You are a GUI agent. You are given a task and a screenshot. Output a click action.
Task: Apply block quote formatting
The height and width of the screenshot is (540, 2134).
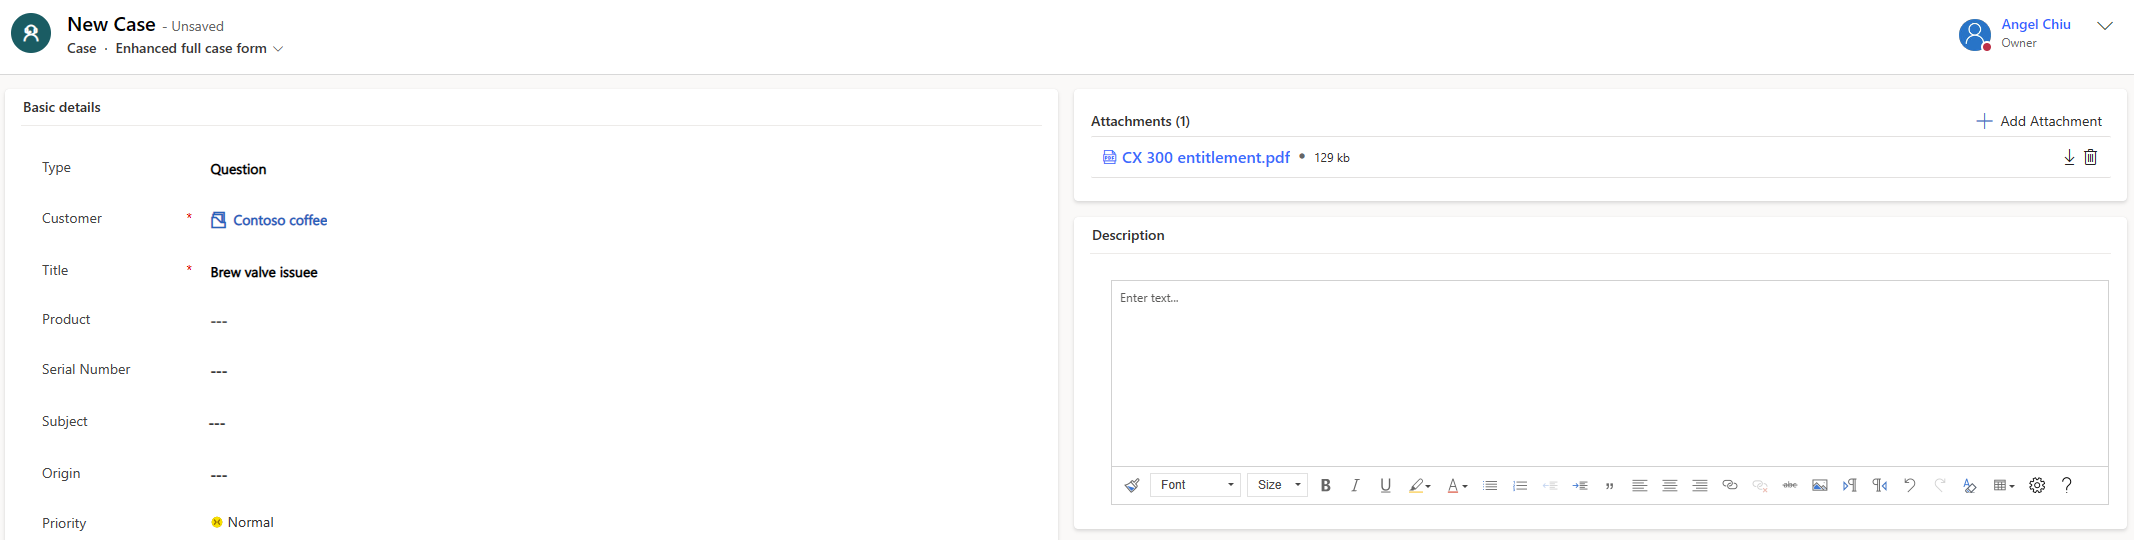click(1610, 485)
